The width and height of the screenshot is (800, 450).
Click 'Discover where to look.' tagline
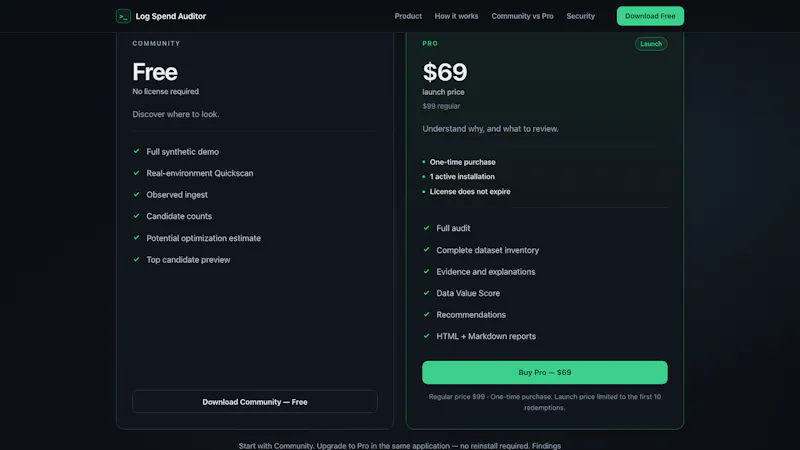tap(176, 114)
